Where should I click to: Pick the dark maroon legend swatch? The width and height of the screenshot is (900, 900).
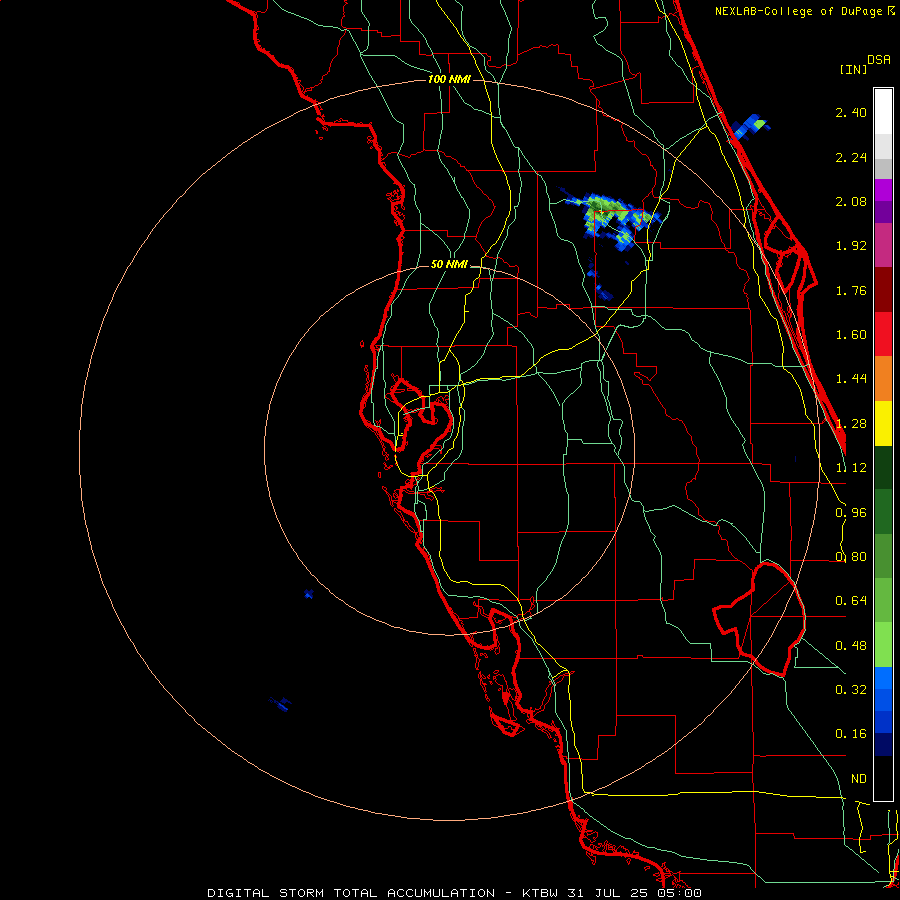coord(883,290)
